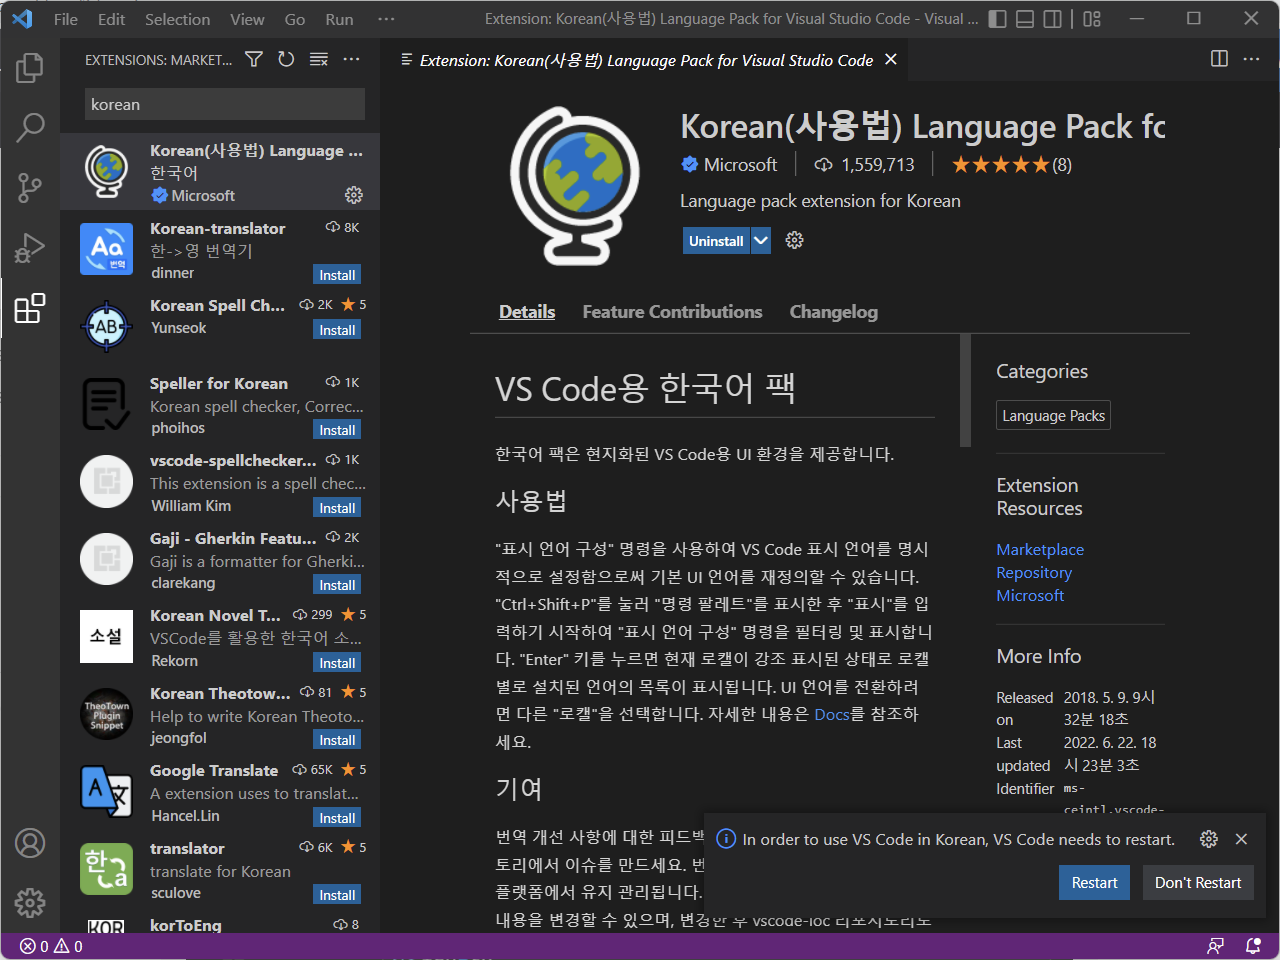Filter extensions using the funnel icon

[x=254, y=60]
